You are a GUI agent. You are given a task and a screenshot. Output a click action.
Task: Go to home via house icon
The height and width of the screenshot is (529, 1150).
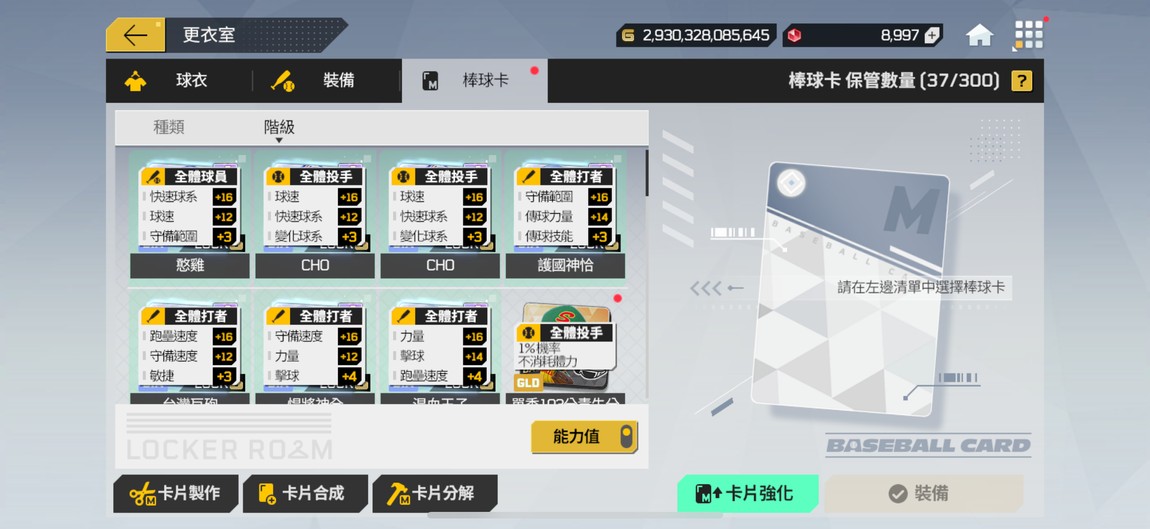[979, 35]
